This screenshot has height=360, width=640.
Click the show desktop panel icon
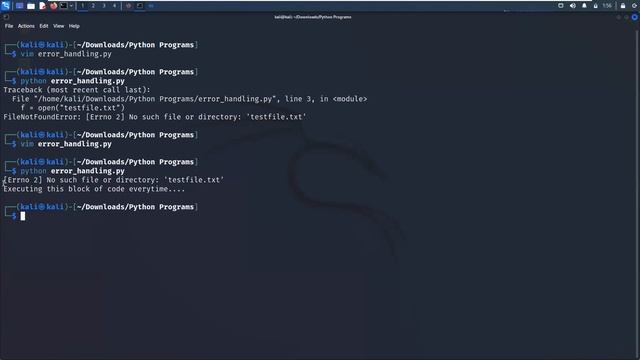[19, 6]
